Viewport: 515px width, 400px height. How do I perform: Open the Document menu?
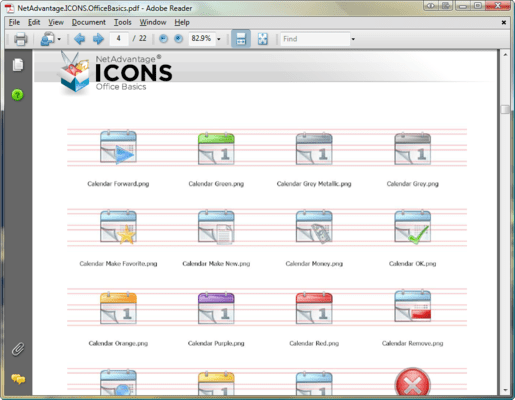click(x=89, y=22)
